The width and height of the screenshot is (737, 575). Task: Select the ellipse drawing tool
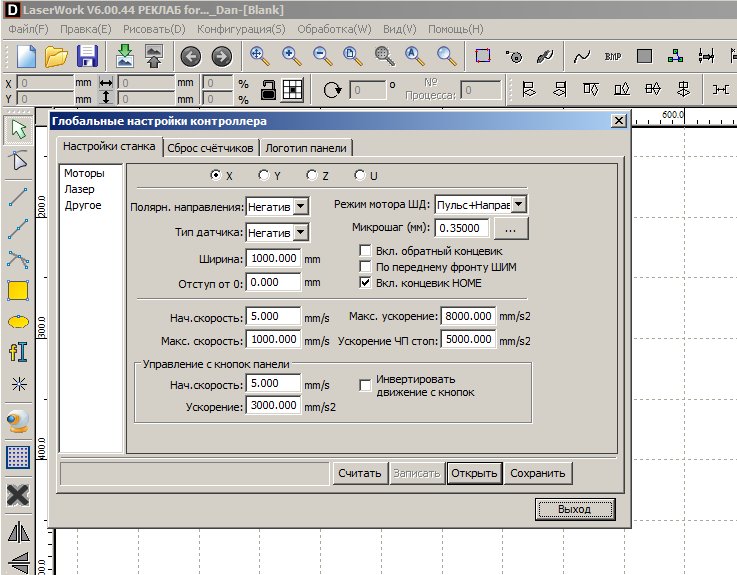coord(17,321)
